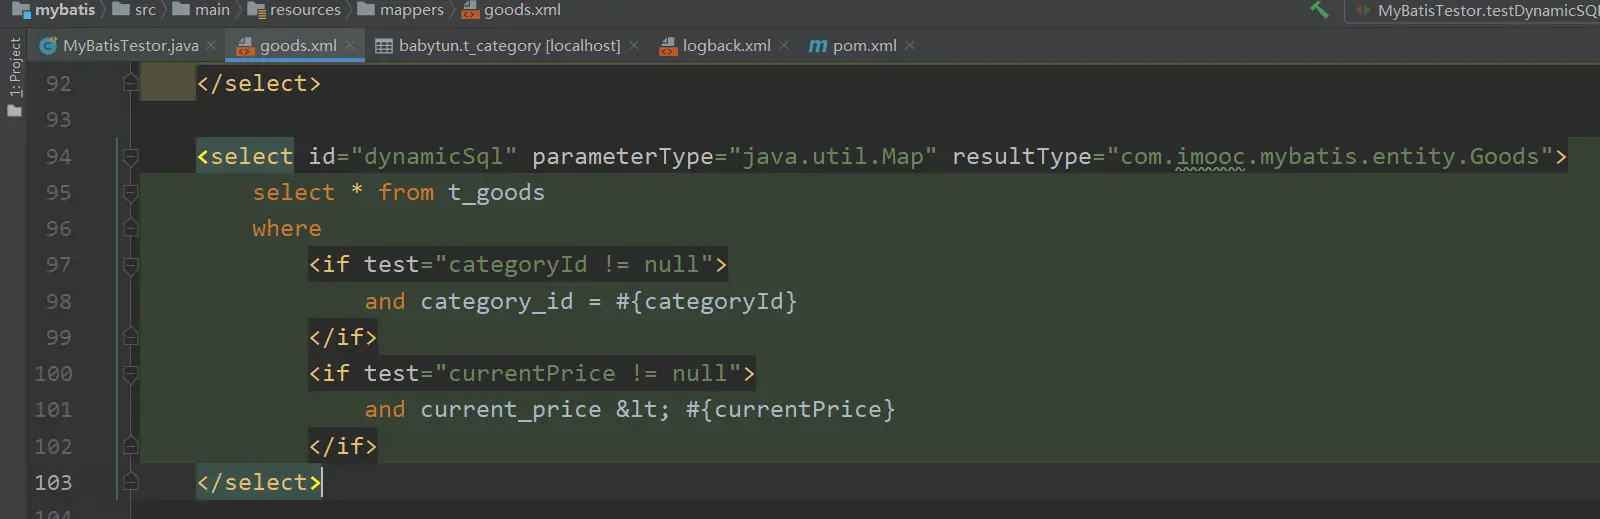This screenshot has width=1600, height=519.
Task: Click the closing </if> tag on line 102
Action: pyautogui.click(x=343, y=446)
